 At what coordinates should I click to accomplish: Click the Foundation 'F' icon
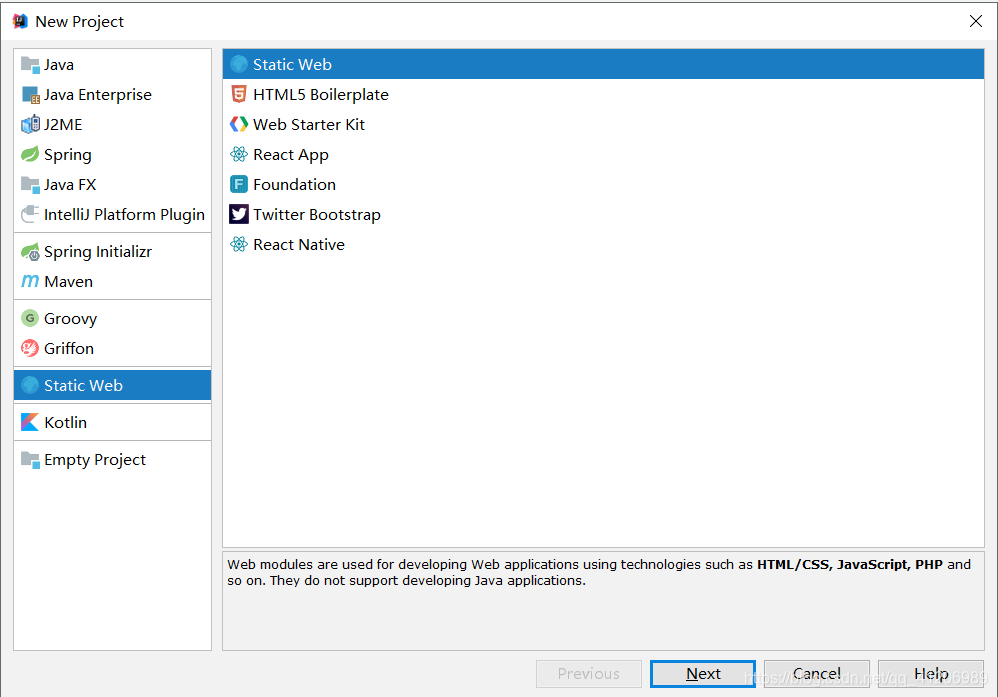click(239, 185)
